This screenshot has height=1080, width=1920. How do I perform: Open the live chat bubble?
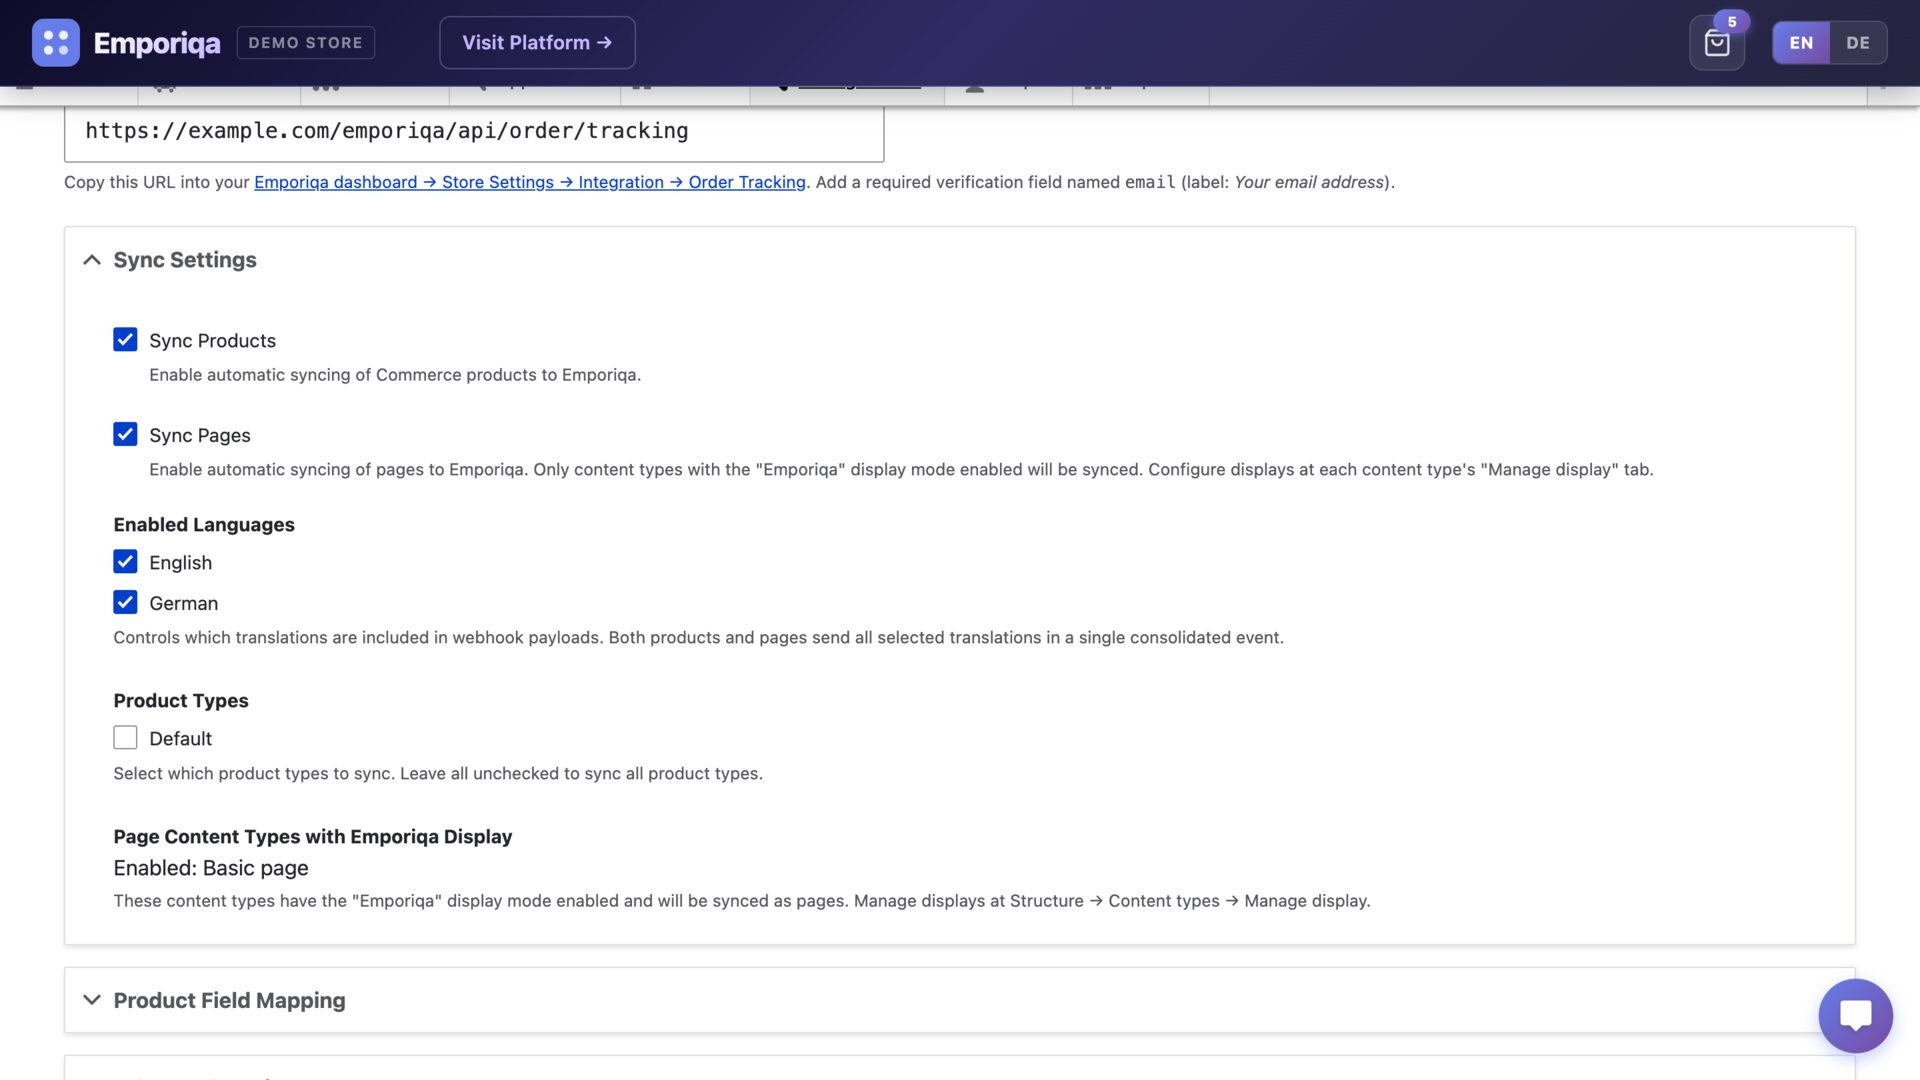point(1856,1016)
